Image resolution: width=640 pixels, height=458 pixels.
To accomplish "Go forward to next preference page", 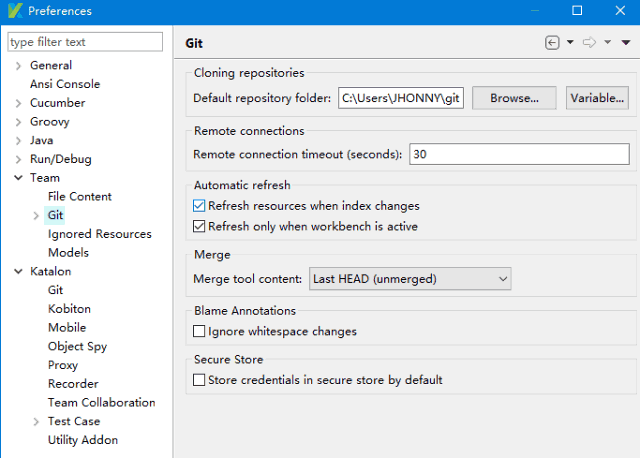I will (589, 42).
